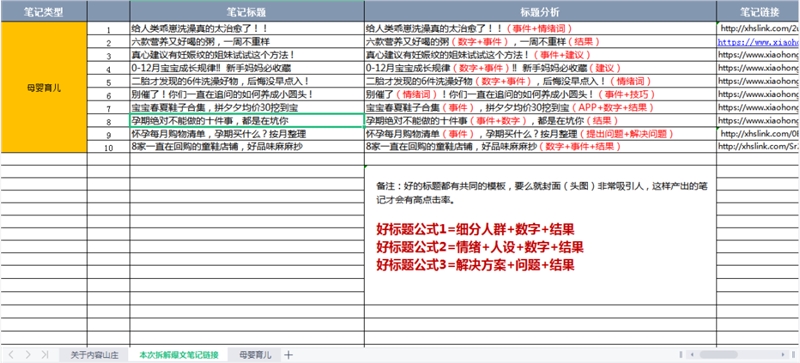Jump to last sheet arrow icon
The image size is (800, 363).
point(44,355)
